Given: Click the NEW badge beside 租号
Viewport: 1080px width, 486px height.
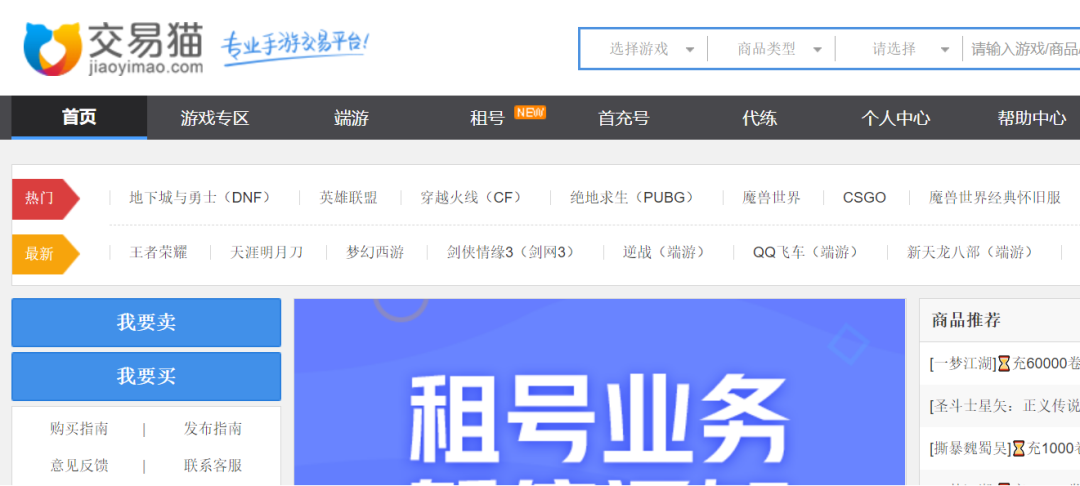Looking at the screenshot, I should pyautogui.click(x=530, y=112).
